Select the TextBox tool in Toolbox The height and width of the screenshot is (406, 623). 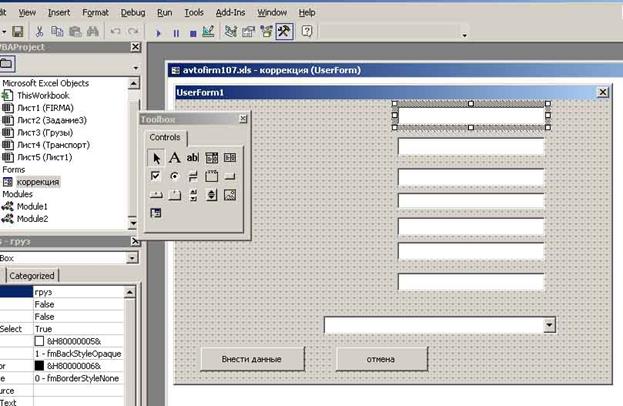tap(193, 158)
